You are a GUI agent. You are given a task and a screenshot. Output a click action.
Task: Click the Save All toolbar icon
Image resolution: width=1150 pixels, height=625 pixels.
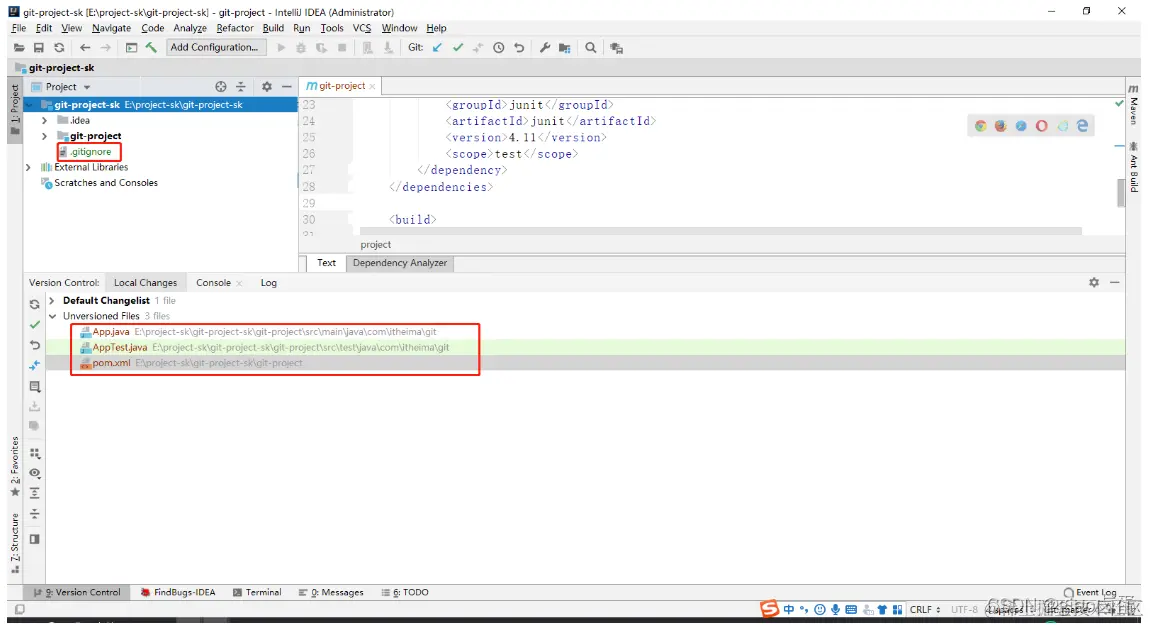pyautogui.click(x=39, y=48)
